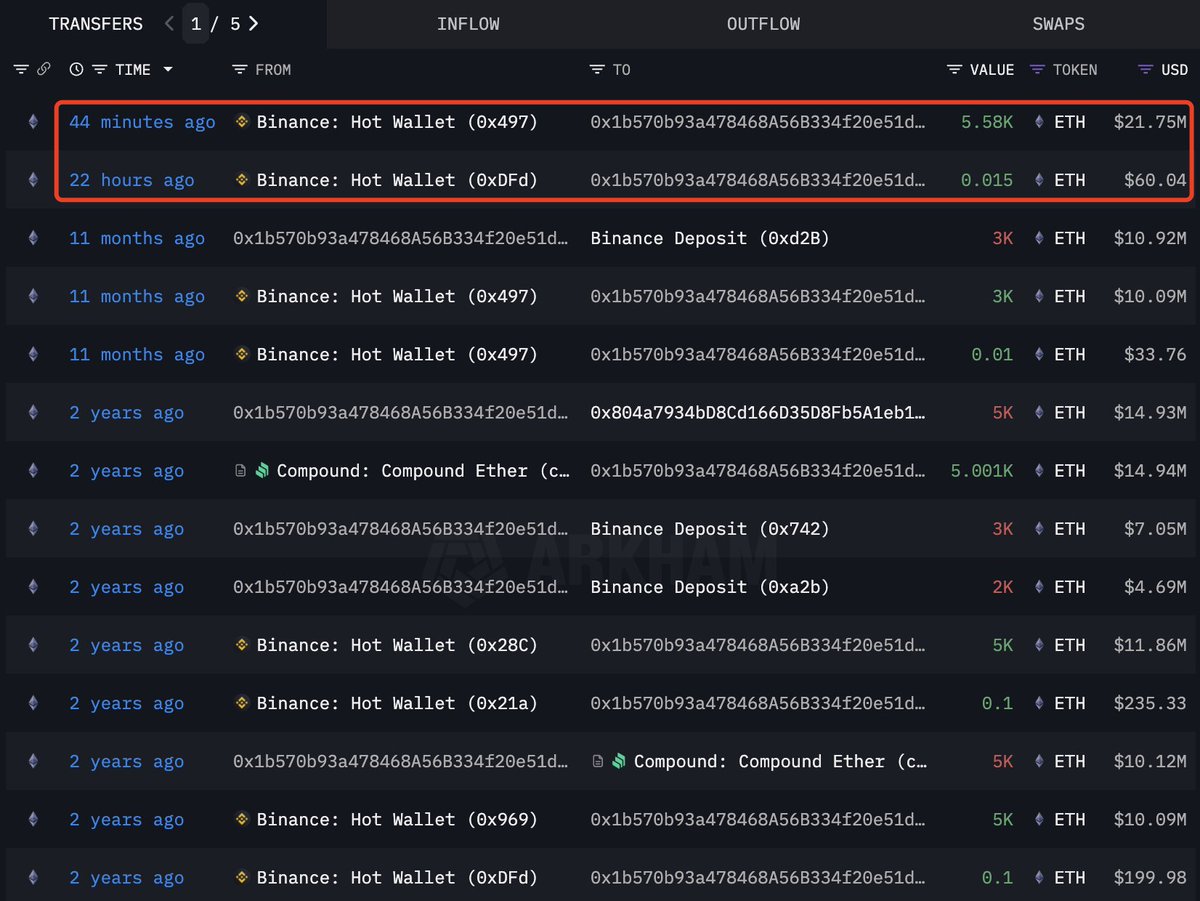Screen dimensions: 1200x901
Task: Click the chain link filter icon in header
Action: point(43,70)
